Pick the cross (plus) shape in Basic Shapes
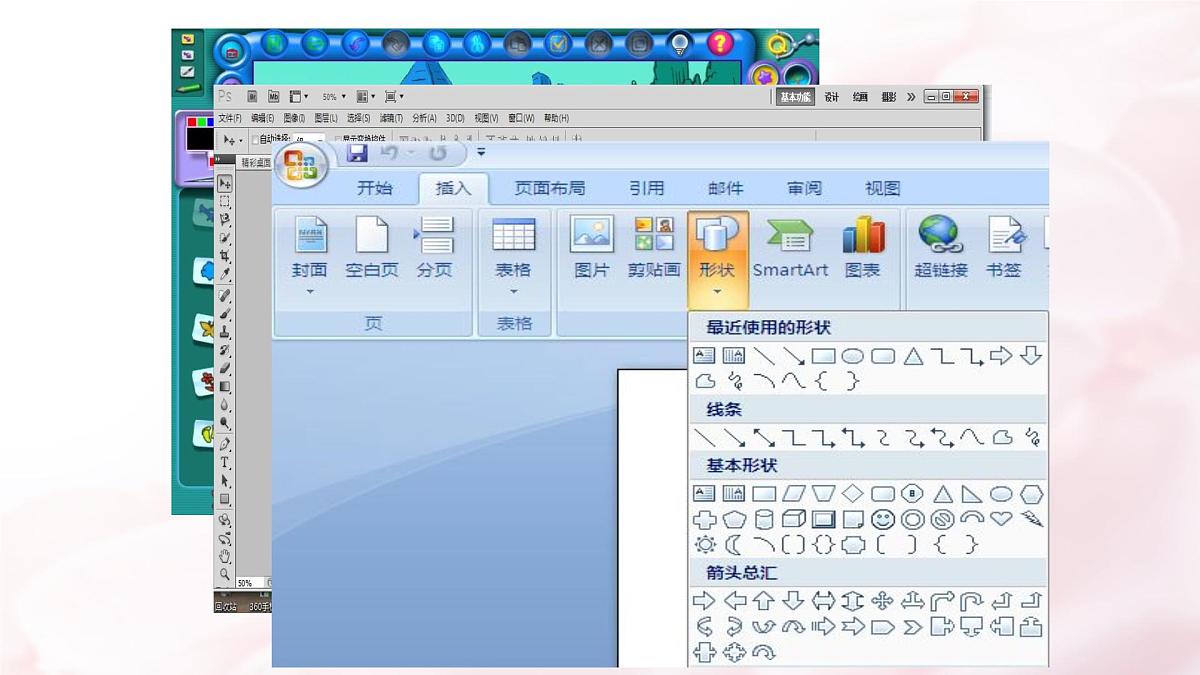This screenshot has width=1200, height=675. (x=705, y=519)
